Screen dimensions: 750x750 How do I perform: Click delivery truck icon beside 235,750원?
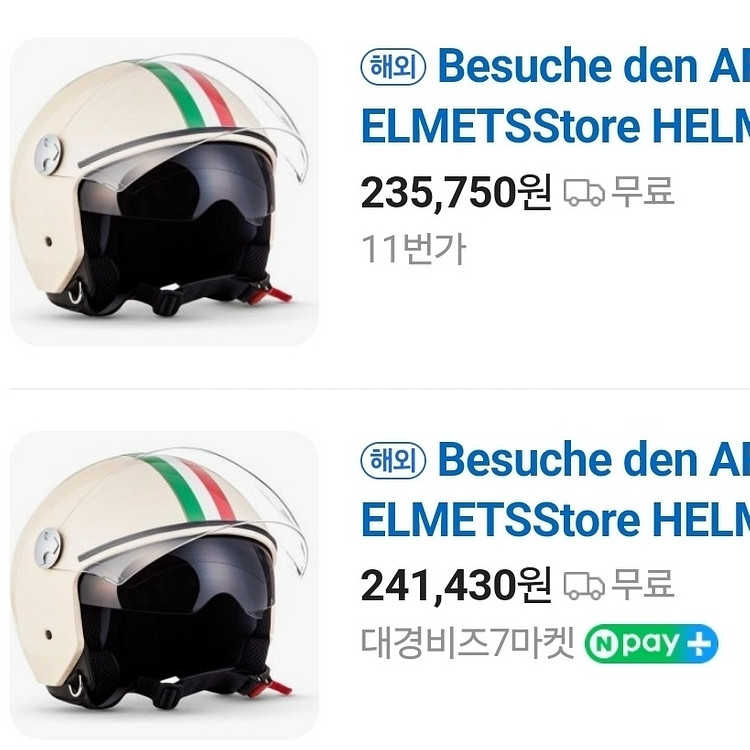coord(584,192)
